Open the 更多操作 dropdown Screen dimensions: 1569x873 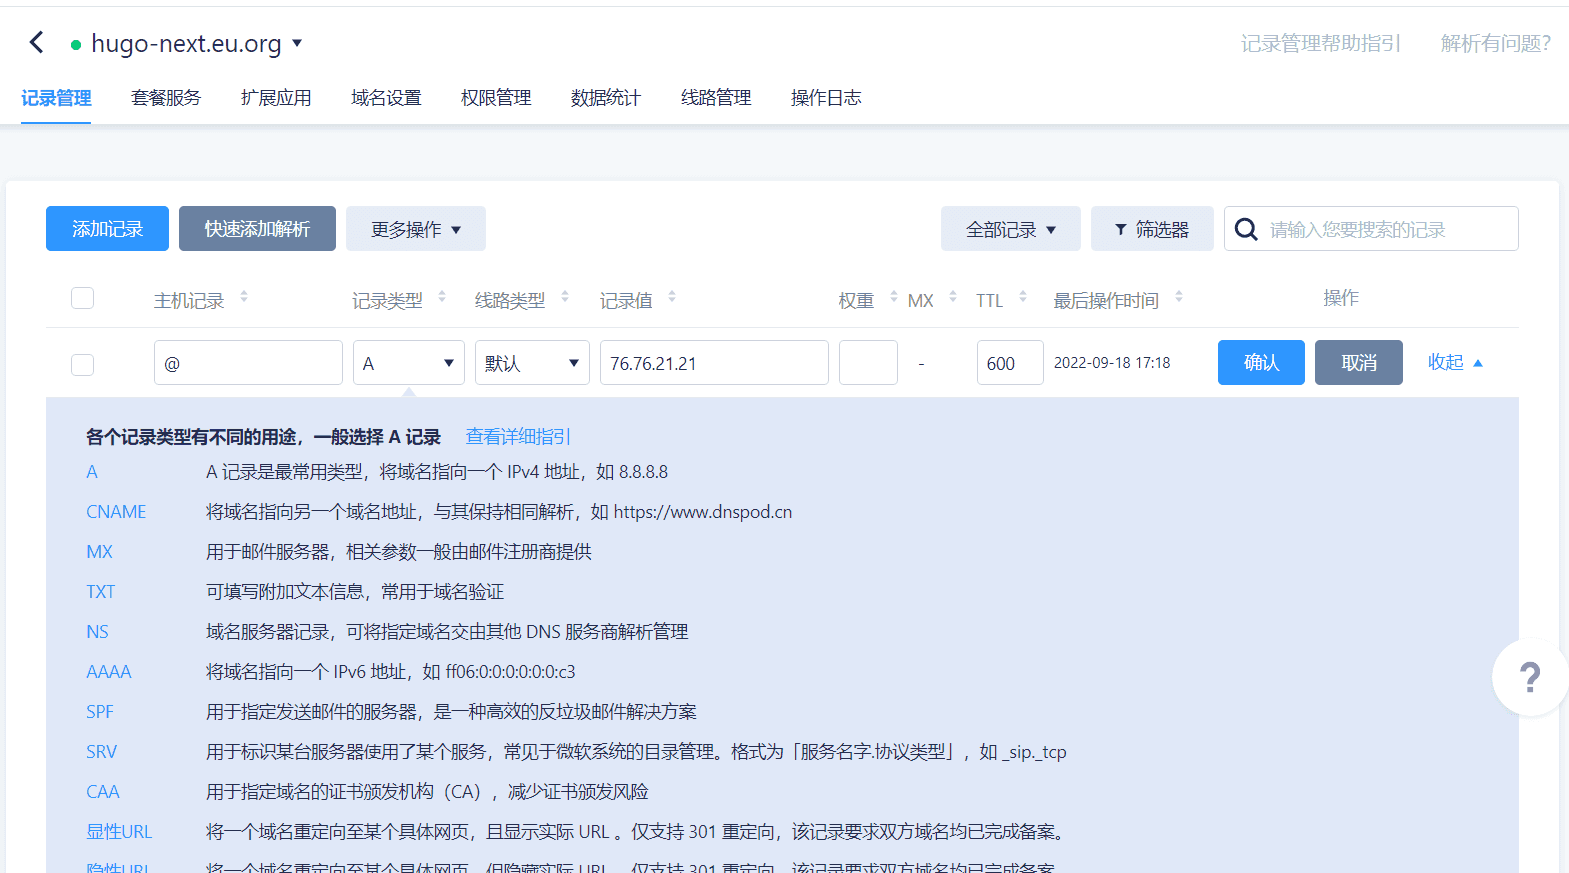coord(416,229)
